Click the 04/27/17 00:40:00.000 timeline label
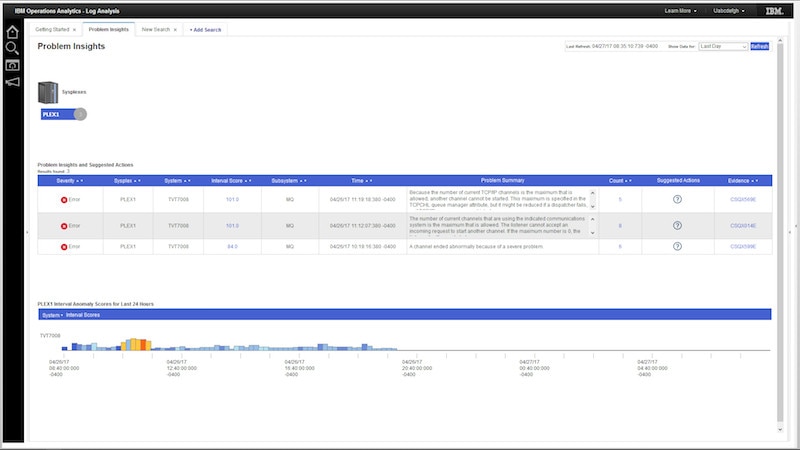The image size is (800, 450). pyautogui.click(x=534, y=368)
